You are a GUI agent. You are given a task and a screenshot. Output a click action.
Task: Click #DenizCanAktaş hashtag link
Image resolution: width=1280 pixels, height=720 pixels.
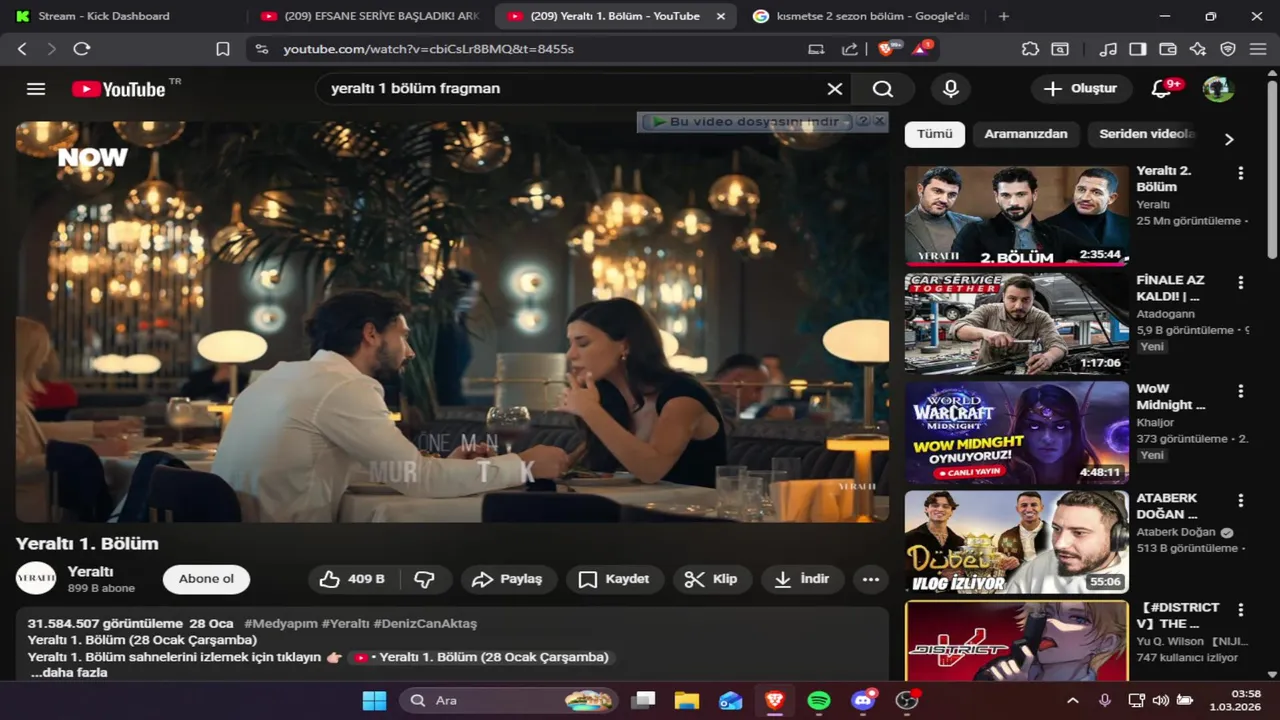pyautogui.click(x=425, y=623)
